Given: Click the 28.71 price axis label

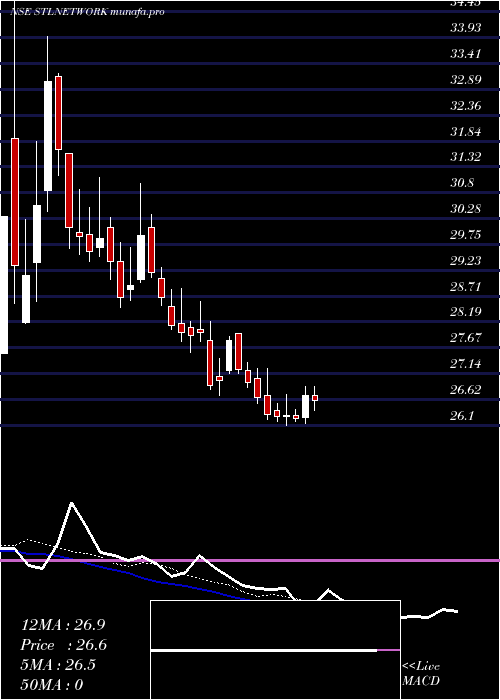Looking at the screenshot, I should click(x=466, y=286).
